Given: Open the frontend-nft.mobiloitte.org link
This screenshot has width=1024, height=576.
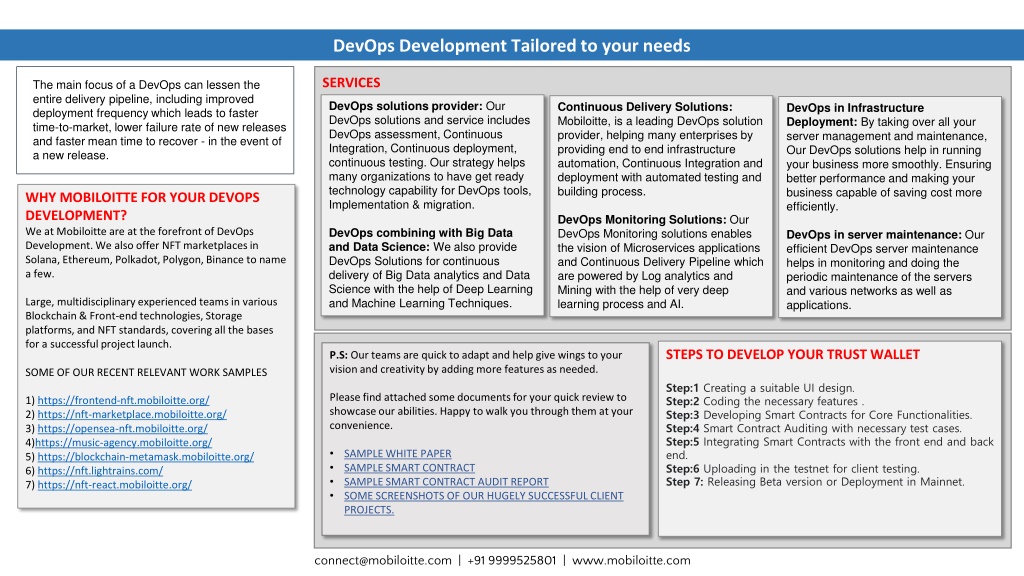Looking at the screenshot, I should point(123,400).
